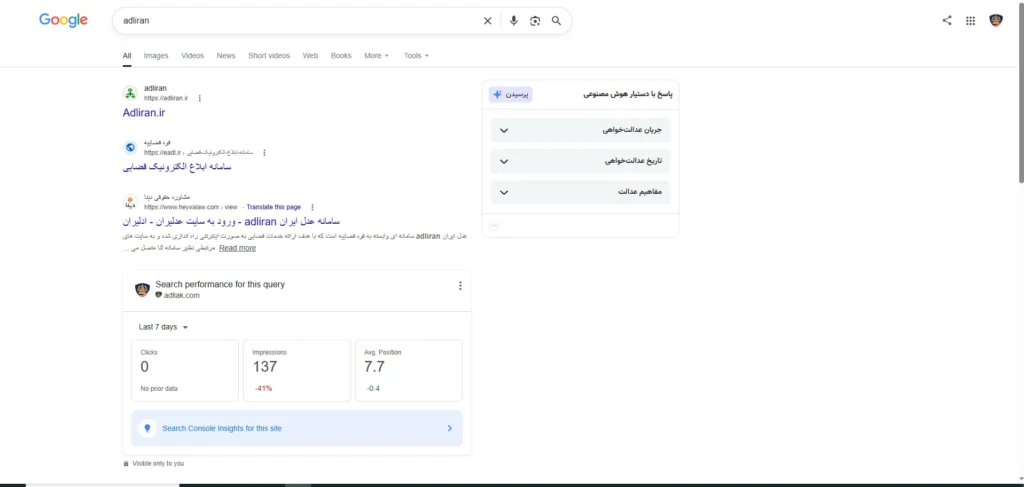Click the adlak.com domain text
1024x487 pixels.
[x=182, y=296]
